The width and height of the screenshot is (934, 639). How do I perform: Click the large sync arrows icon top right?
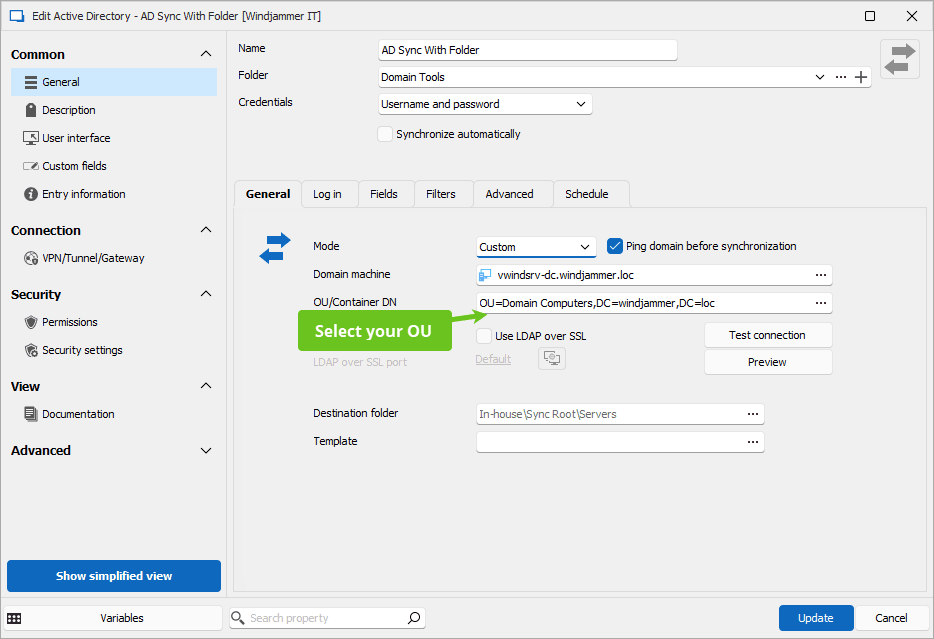click(899, 59)
